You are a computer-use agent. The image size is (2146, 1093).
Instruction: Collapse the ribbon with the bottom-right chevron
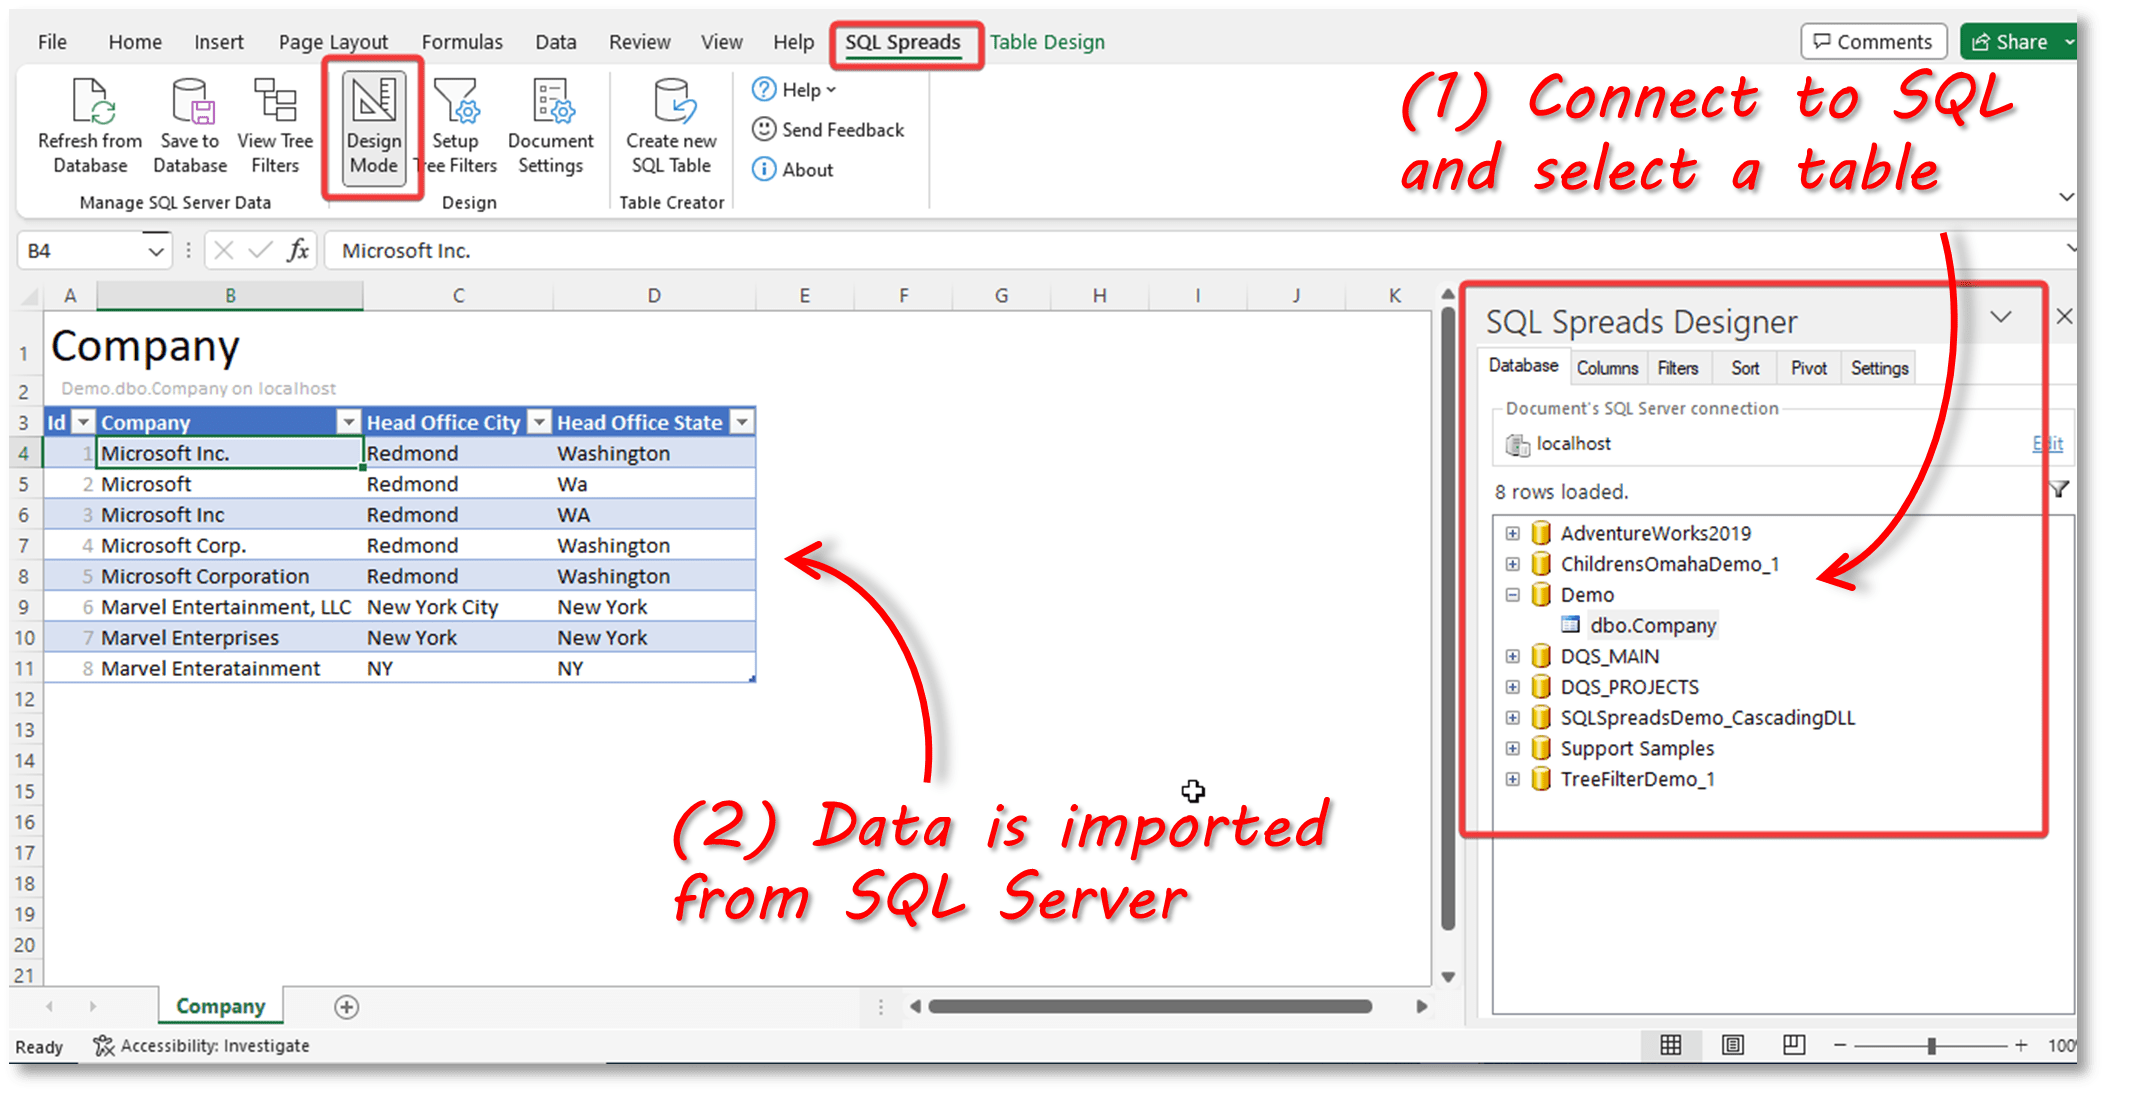(x=2067, y=197)
